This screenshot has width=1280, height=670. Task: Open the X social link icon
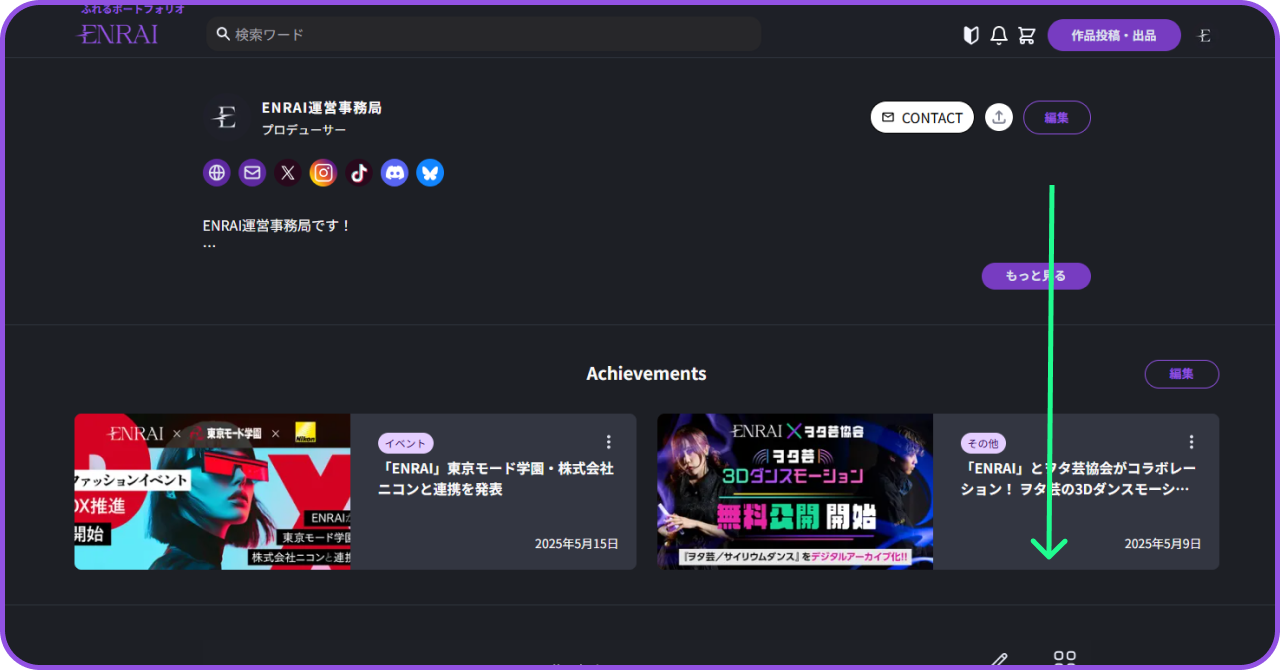tap(288, 173)
